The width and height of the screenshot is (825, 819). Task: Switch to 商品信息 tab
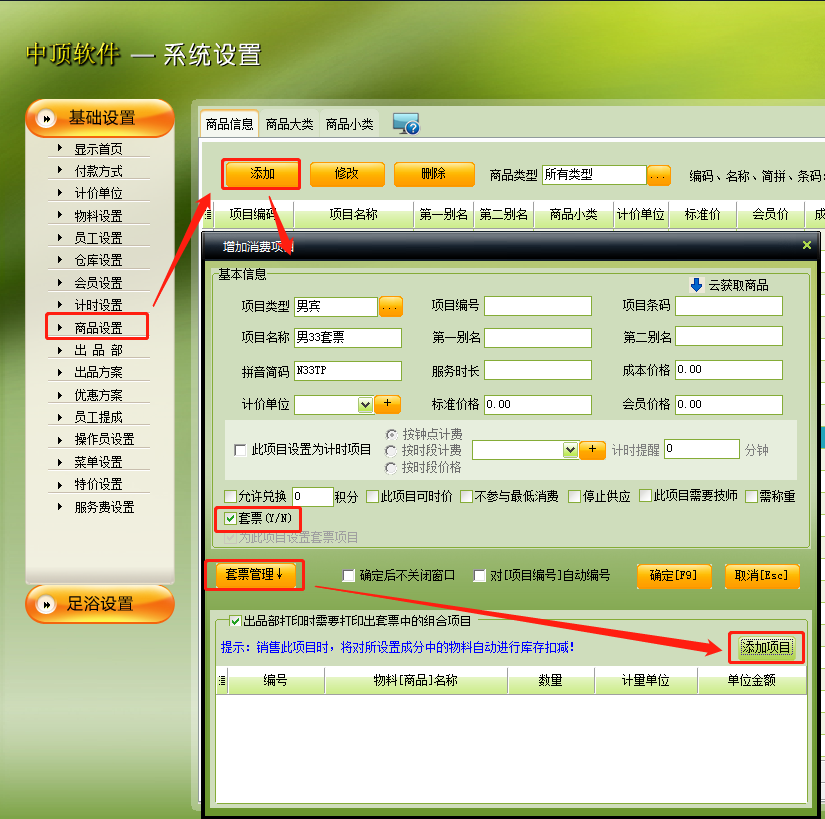pos(229,124)
